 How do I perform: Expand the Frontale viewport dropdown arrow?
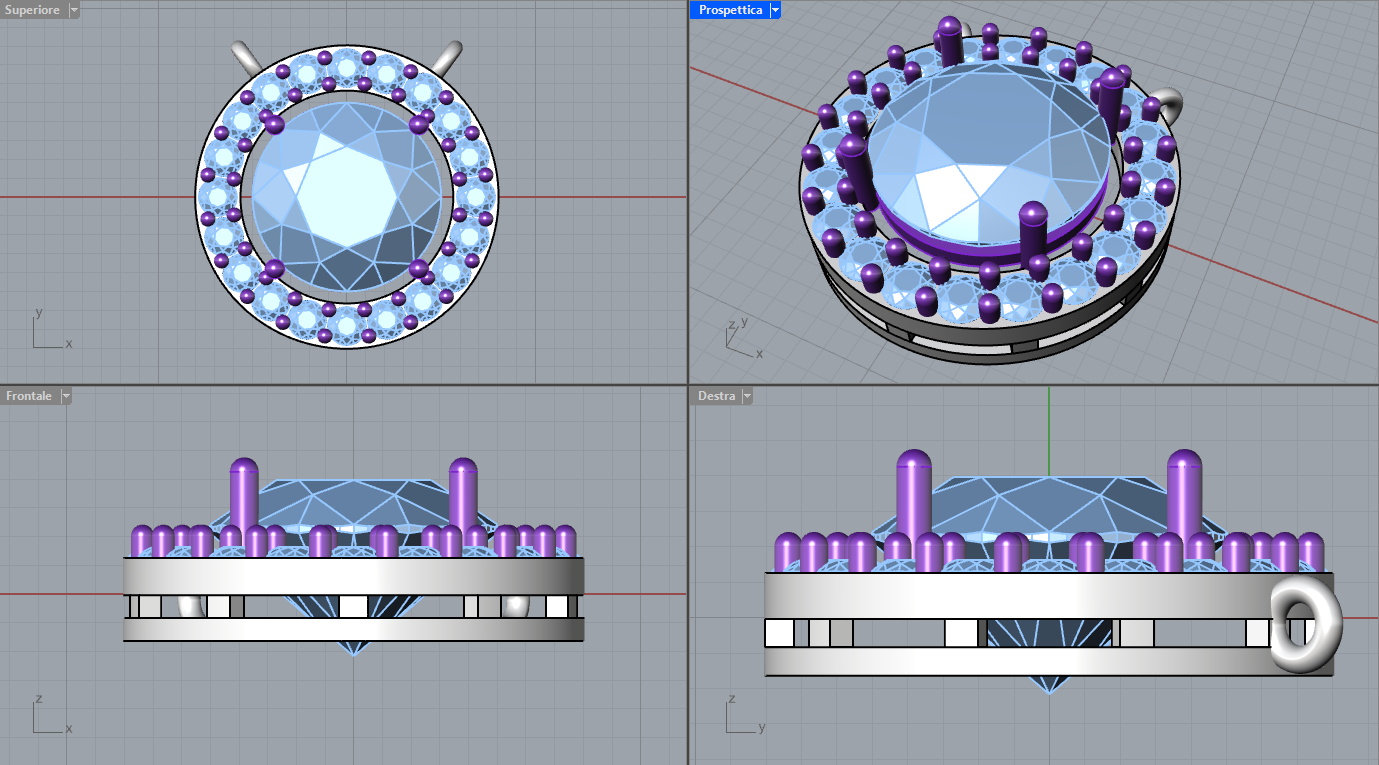(x=67, y=396)
